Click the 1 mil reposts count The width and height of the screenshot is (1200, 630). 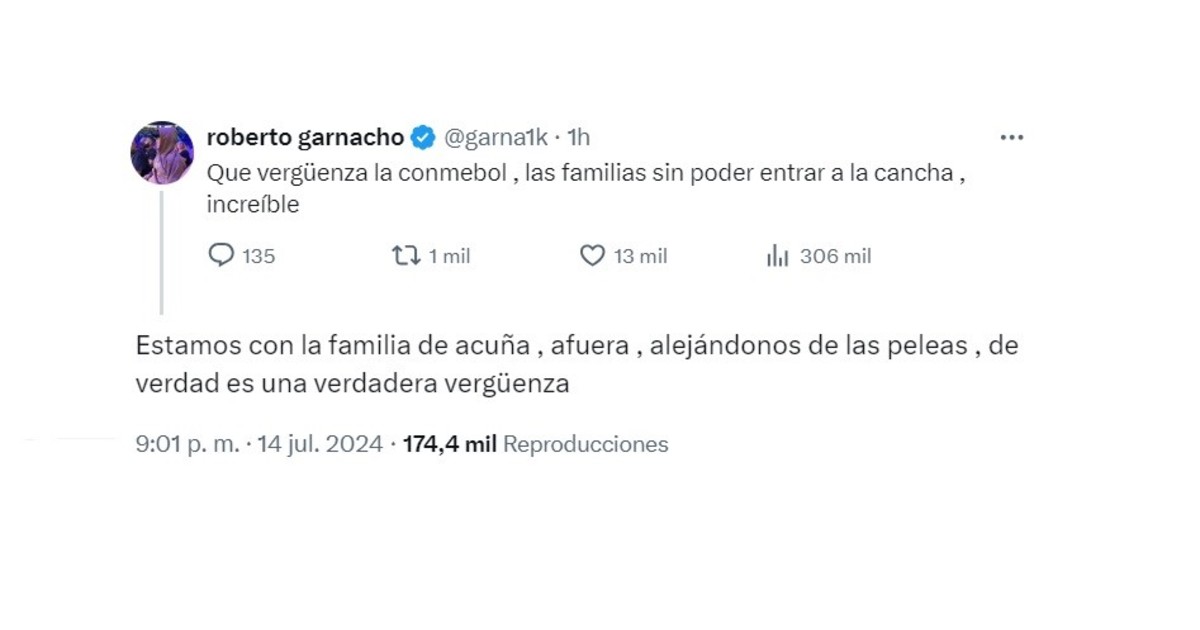pos(449,256)
